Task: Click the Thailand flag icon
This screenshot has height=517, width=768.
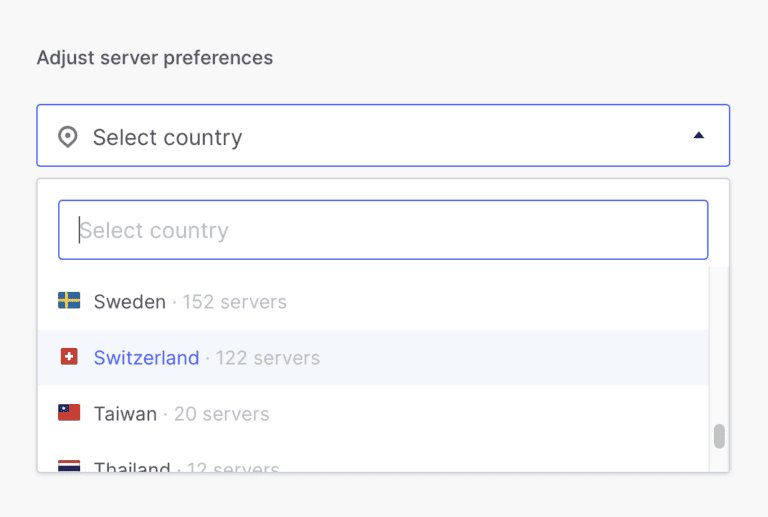Action: click(69, 466)
